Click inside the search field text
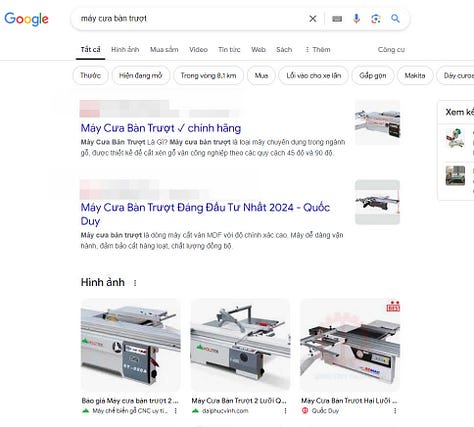Viewport: 474px width, 427px height. point(114,19)
